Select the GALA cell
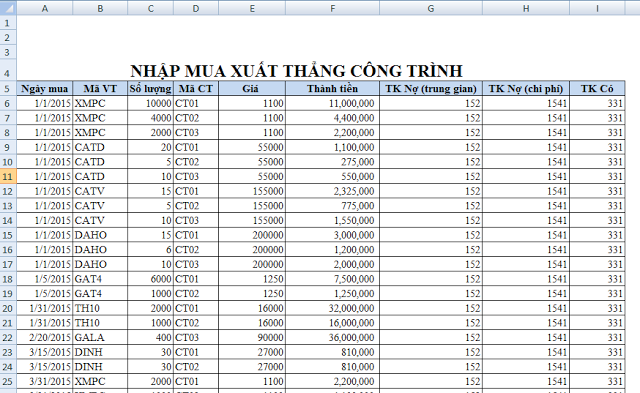Image resolution: width=640 pixels, height=393 pixels. click(x=100, y=337)
